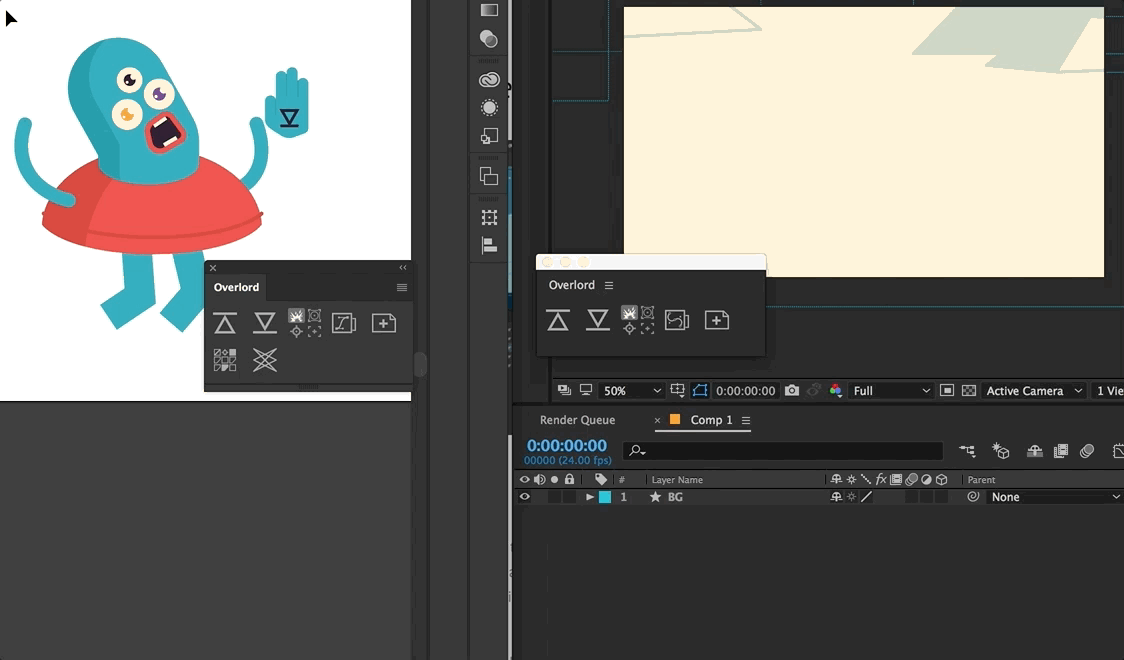
Task: Click the Gradient panel icon
Action: click(x=489, y=10)
